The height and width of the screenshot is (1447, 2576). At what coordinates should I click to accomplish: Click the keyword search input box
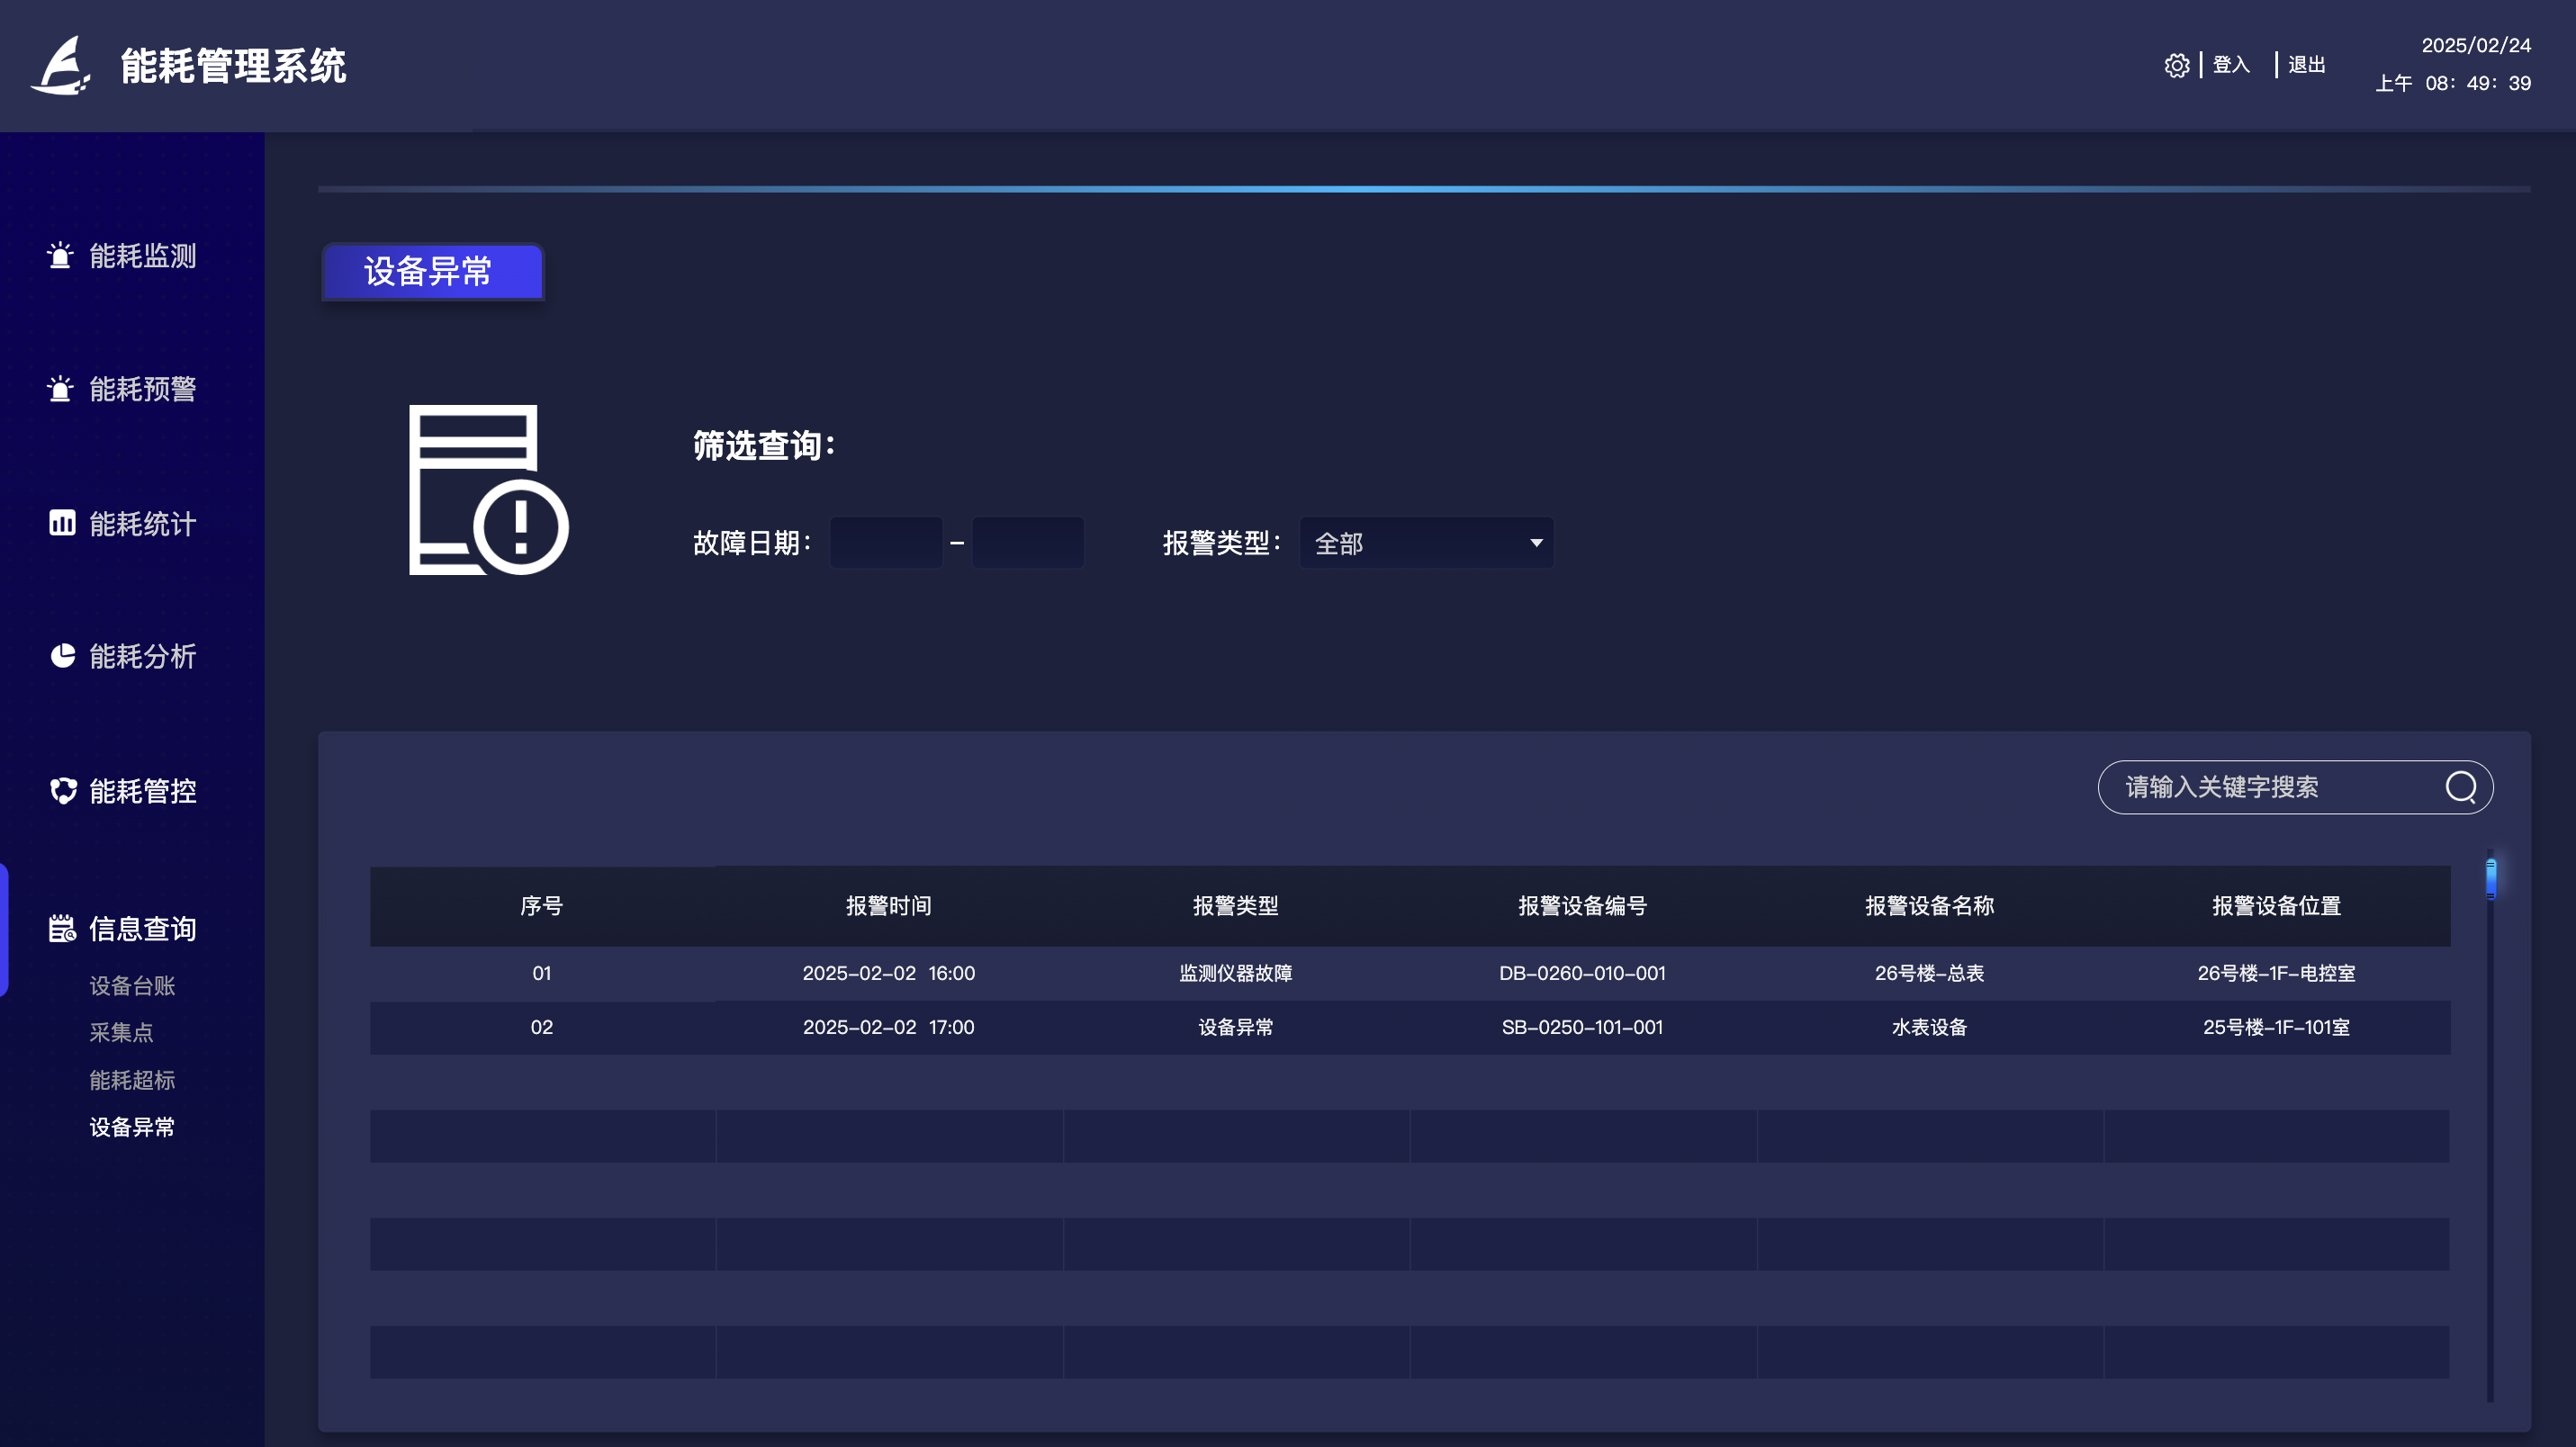click(x=2260, y=787)
